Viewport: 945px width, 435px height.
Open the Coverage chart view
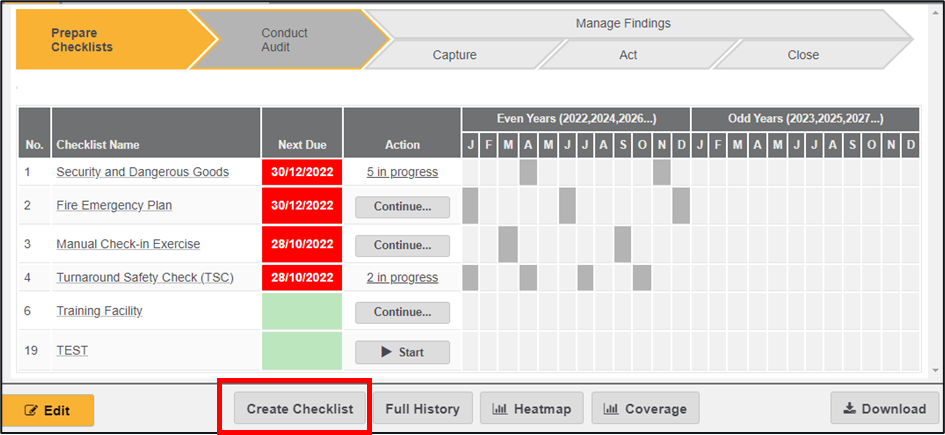[x=645, y=408]
